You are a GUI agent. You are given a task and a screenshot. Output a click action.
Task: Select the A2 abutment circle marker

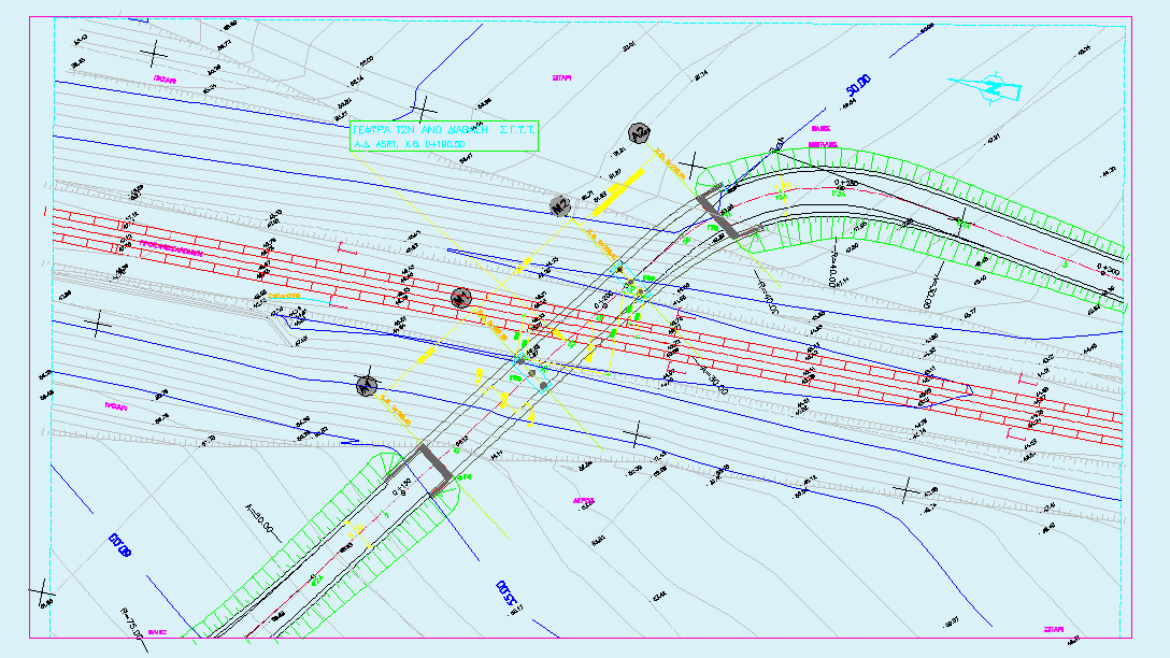pyautogui.click(x=639, y=134)
